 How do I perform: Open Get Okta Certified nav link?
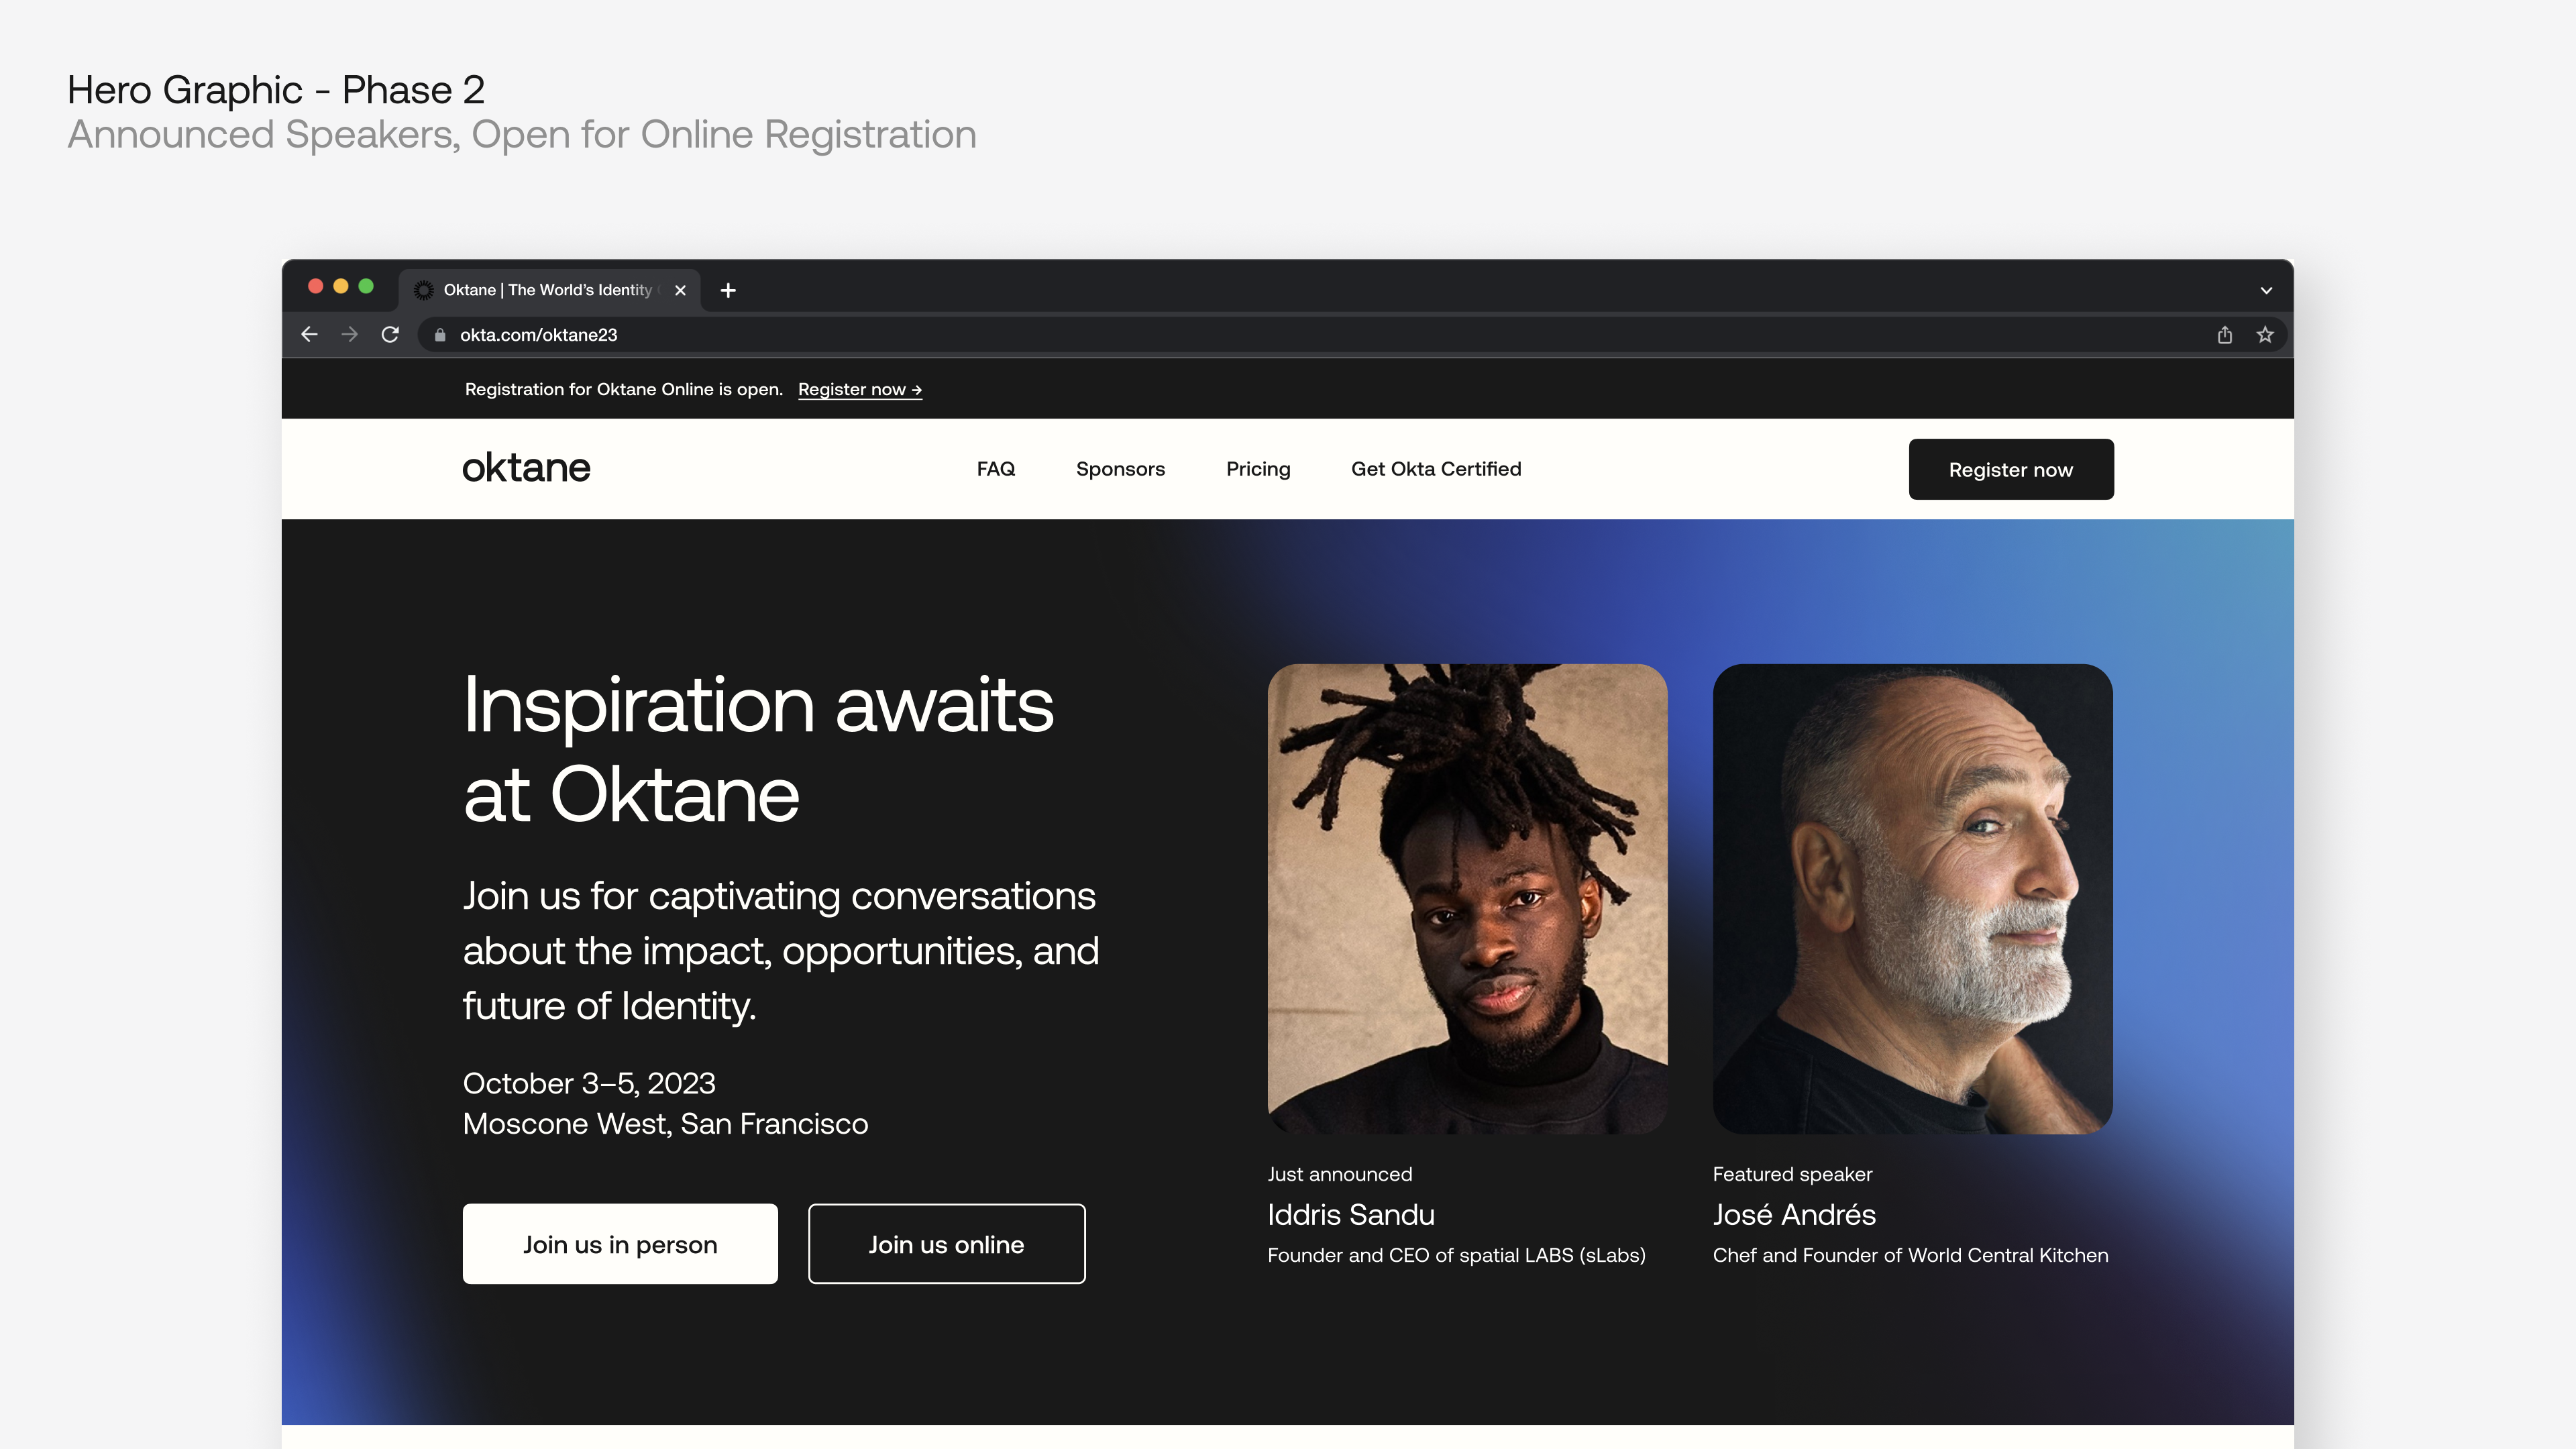[x=1436, y=469]
